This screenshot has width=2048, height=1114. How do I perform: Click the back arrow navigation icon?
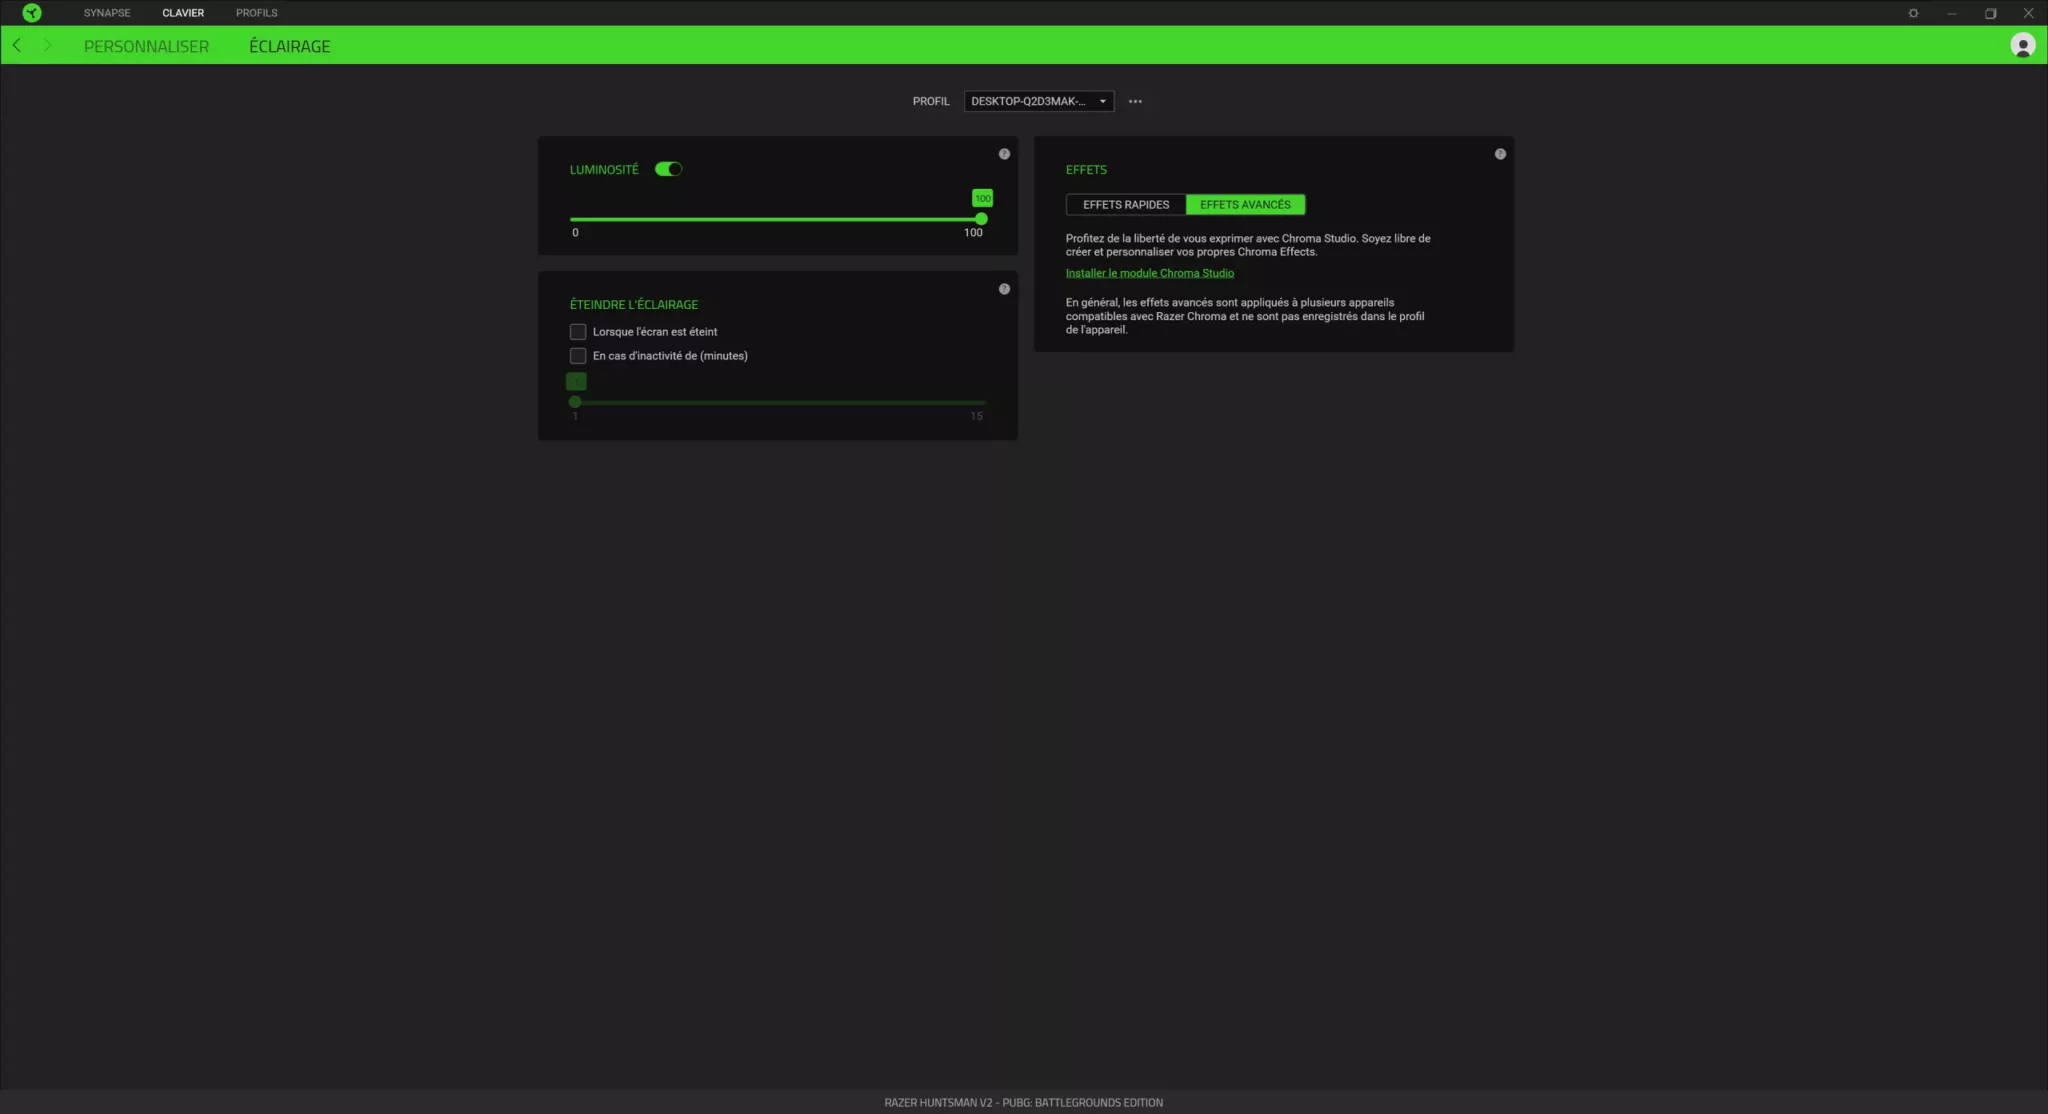pos(16,45)
